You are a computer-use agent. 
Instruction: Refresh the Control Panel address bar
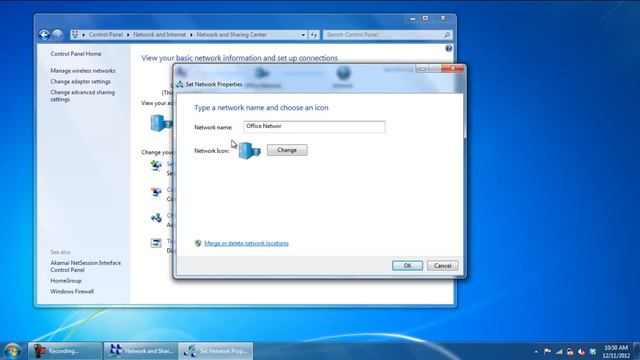click(313, 35)
